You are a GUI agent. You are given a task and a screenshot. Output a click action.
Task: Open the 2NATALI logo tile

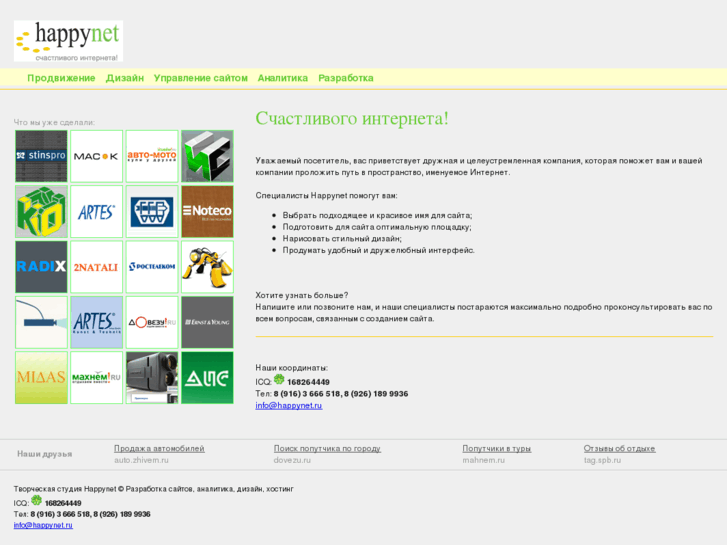(x=96, y=267)
